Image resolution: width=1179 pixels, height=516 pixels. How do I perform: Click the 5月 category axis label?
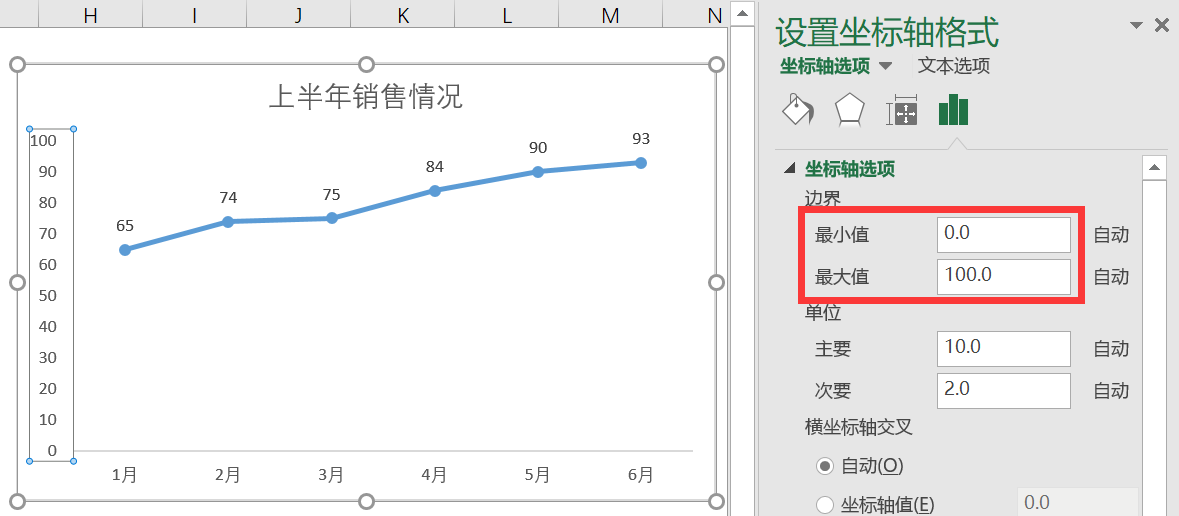click(538, 475)
